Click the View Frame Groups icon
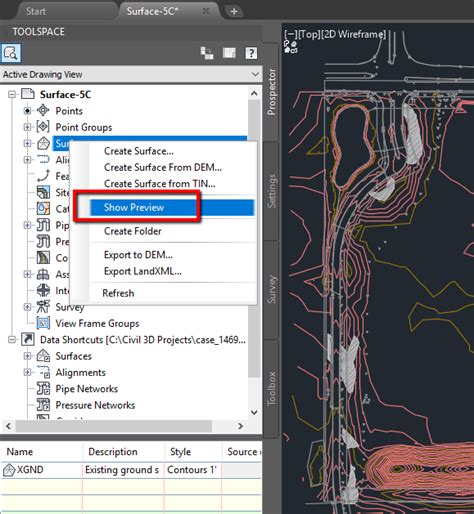The width and height of the screenshot is (474, 514). 43,323
